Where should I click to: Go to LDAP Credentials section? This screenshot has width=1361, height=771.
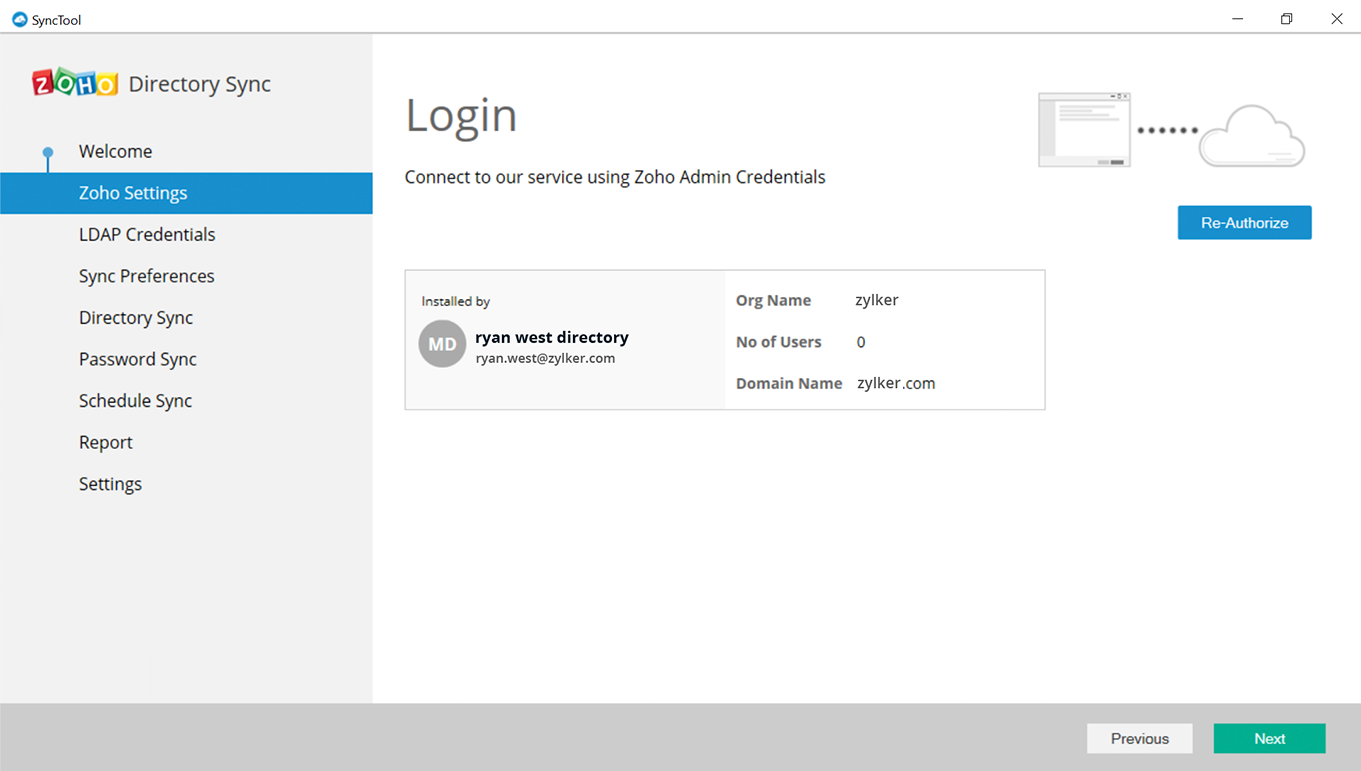click(147, 234)
